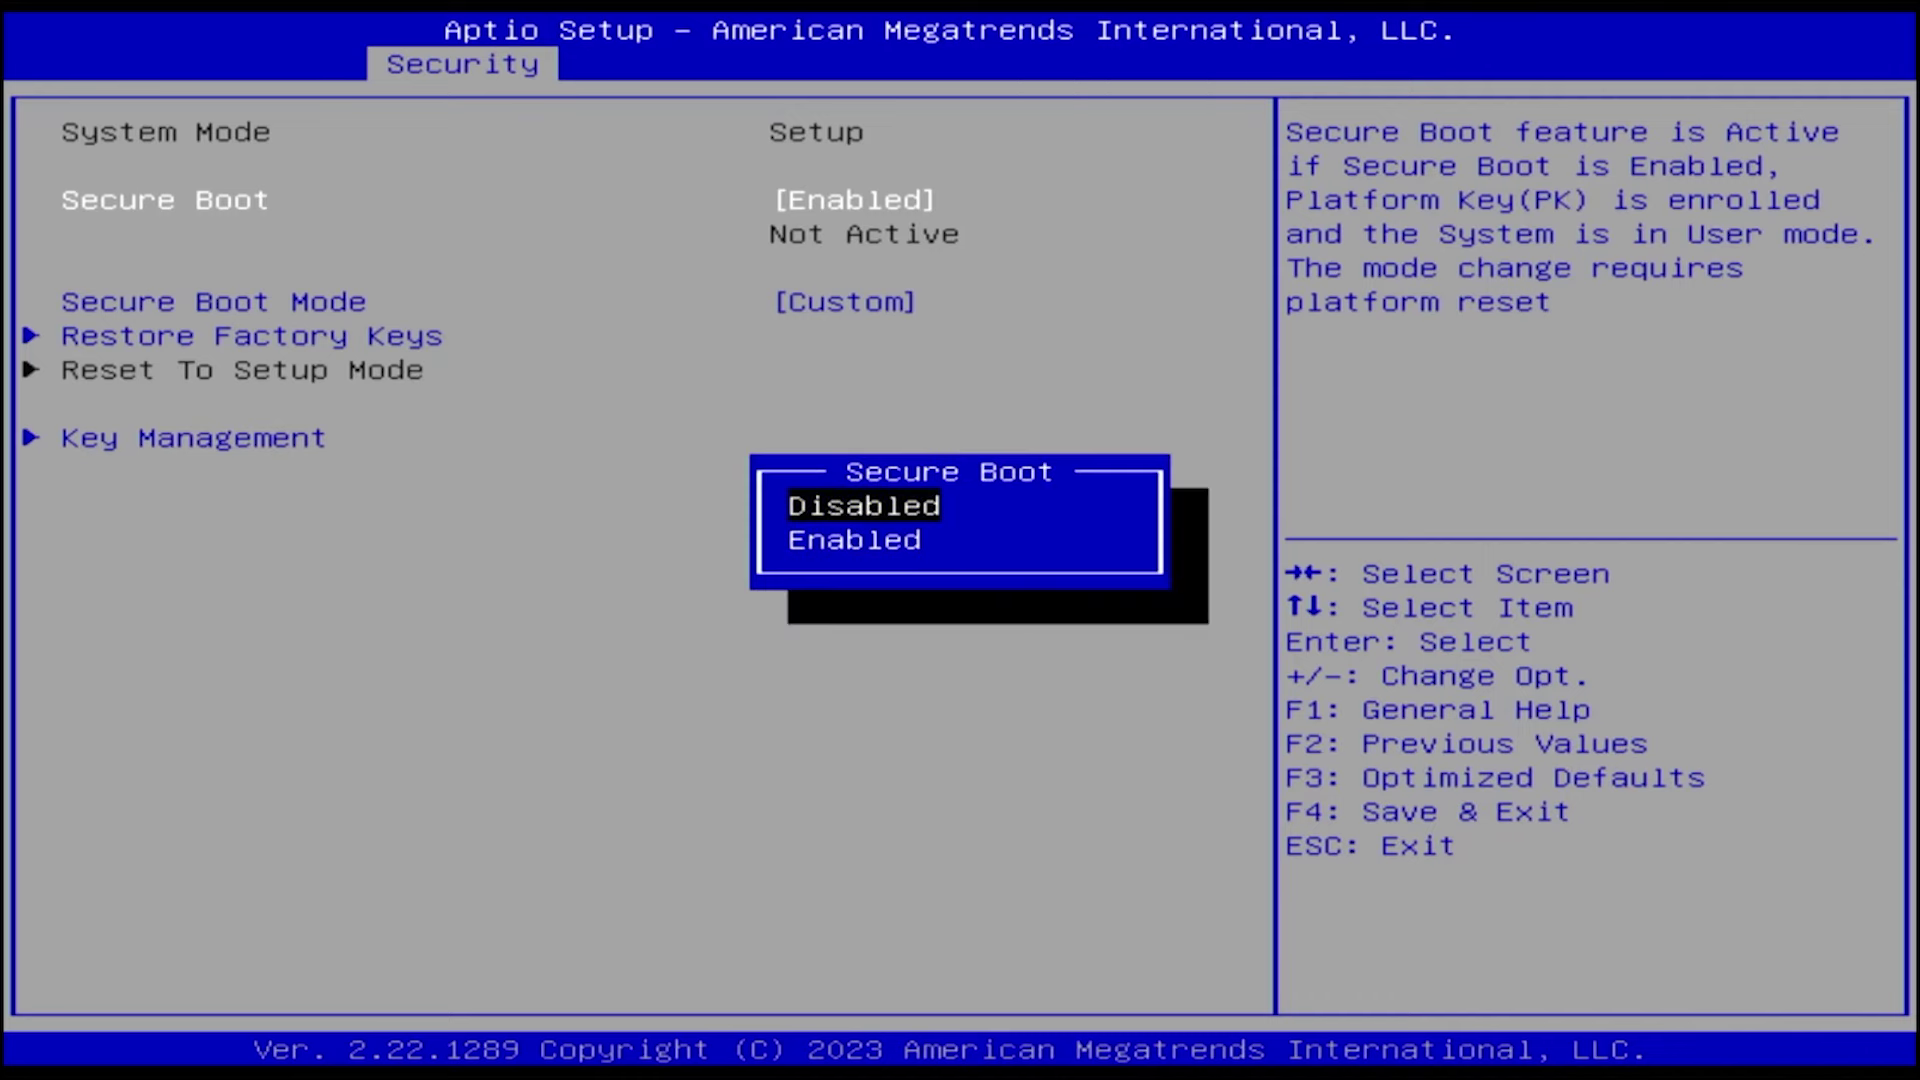The height and width of the screenshot is (1080, 1920).
Task: Click the Secure Boot popup title bar
Action: click(x=947, y=471)
